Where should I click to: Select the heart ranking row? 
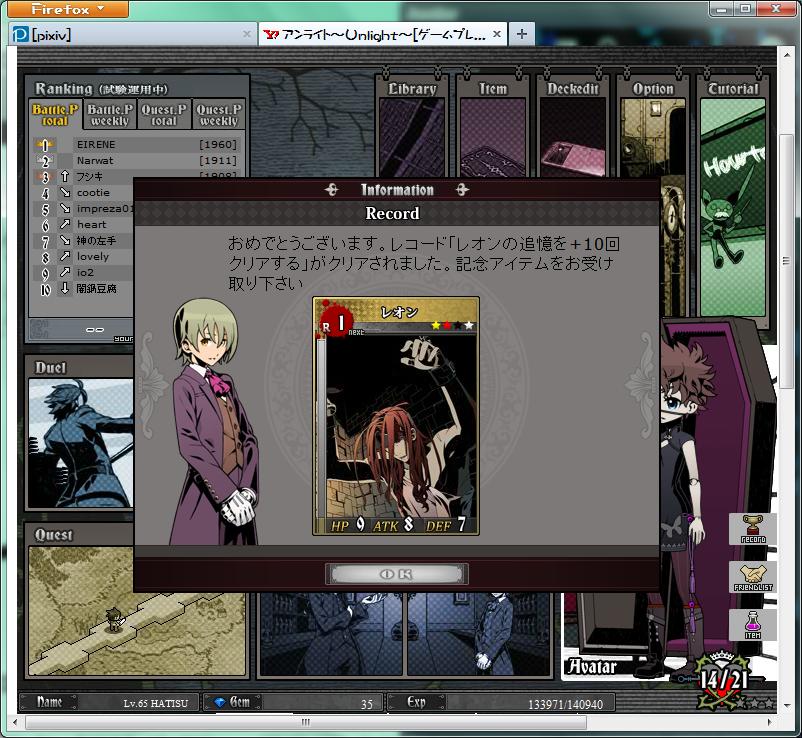(x=83, y=225)
